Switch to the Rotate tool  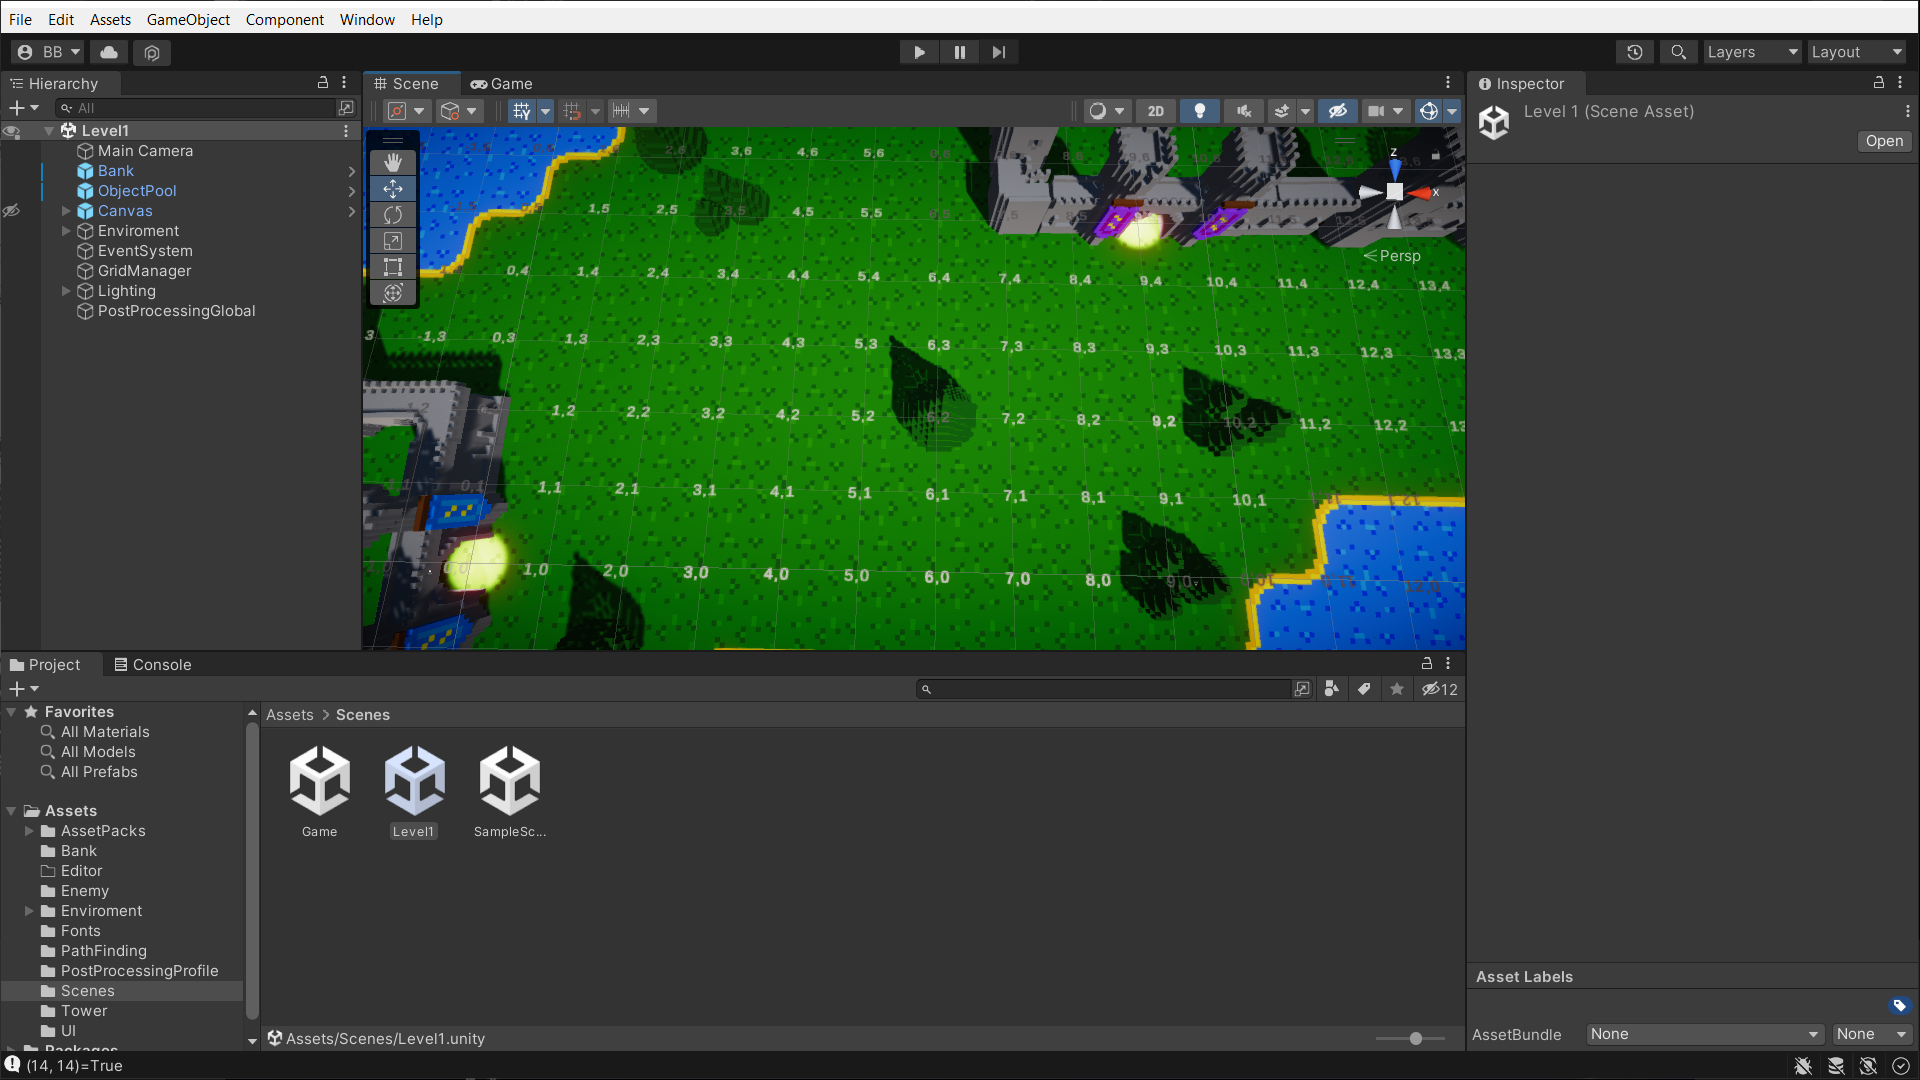(x=392, y=214)
